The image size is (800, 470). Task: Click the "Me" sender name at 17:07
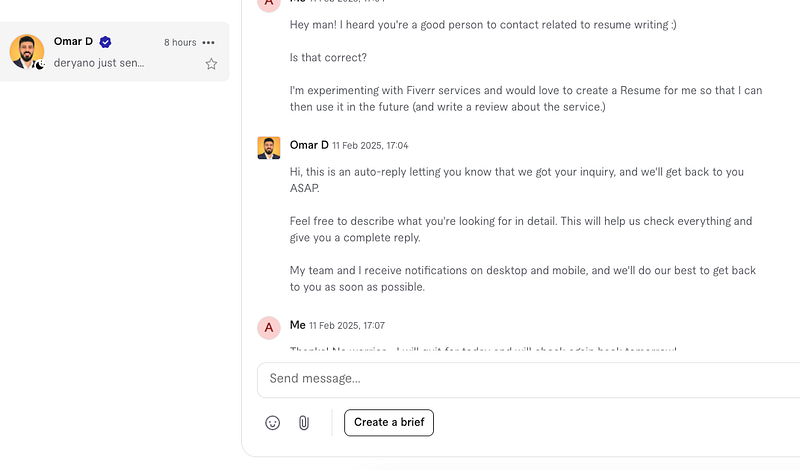pos(297,325)
